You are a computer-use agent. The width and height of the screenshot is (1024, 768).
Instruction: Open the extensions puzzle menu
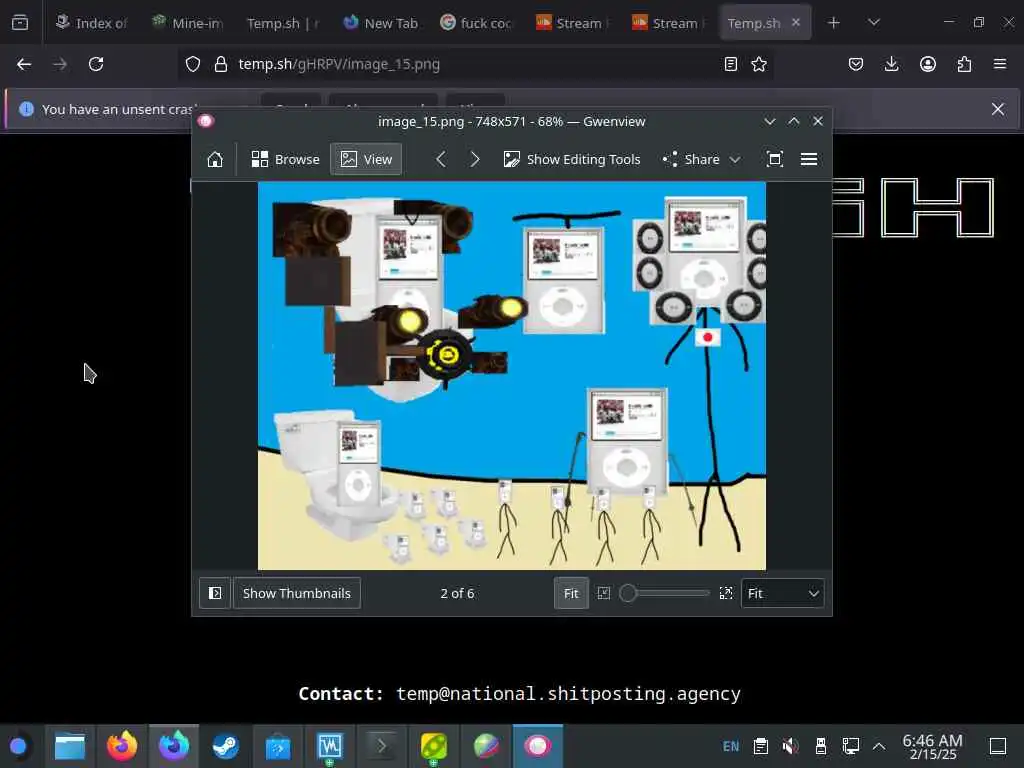click(x=964, y=64)
